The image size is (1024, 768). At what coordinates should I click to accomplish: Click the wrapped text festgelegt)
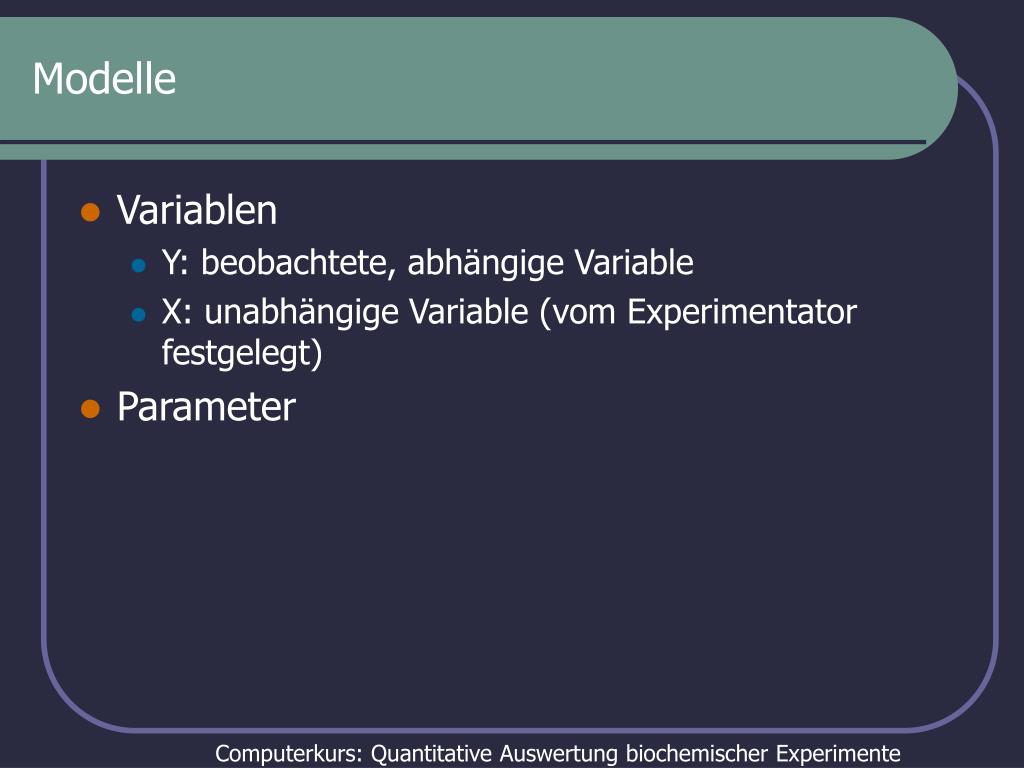click(242, 354)
